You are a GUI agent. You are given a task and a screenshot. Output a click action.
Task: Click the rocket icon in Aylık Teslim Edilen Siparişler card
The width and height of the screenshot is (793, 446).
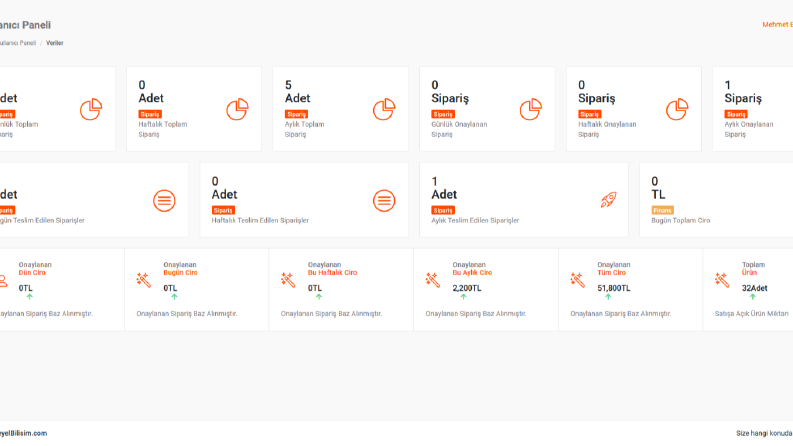click(x=608, y=200)
